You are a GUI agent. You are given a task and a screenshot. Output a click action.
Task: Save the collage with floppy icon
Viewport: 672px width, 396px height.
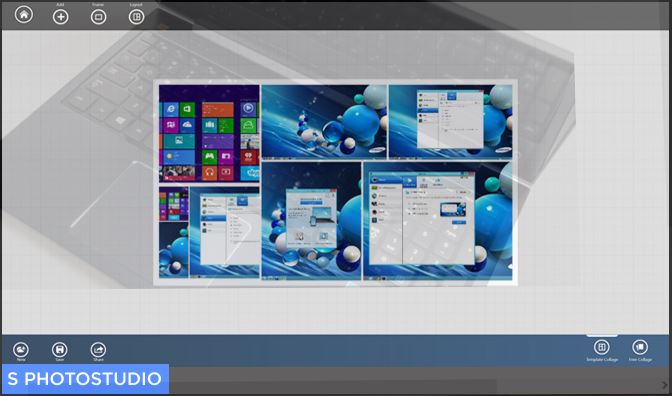click(x=60, y=350)
